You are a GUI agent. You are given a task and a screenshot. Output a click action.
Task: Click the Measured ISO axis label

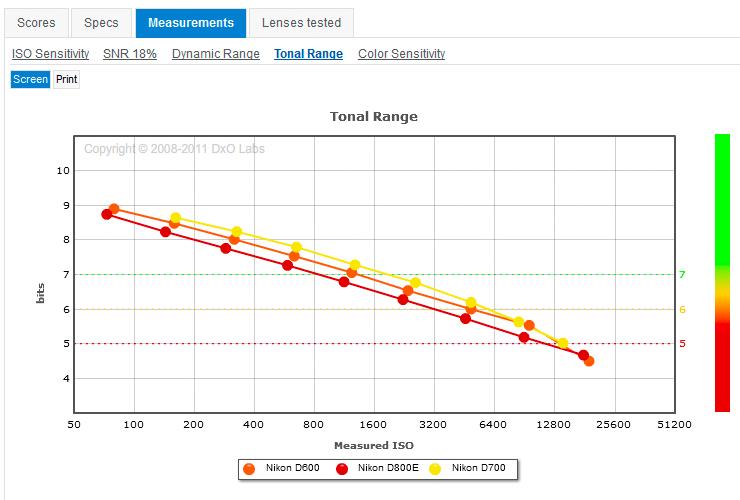tap(374, 445)
